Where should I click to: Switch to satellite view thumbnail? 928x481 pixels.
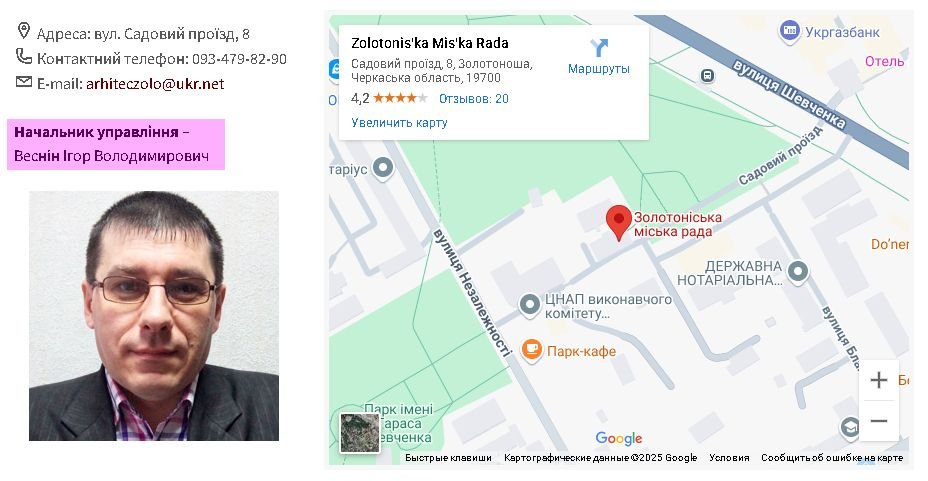coord(359,433)
